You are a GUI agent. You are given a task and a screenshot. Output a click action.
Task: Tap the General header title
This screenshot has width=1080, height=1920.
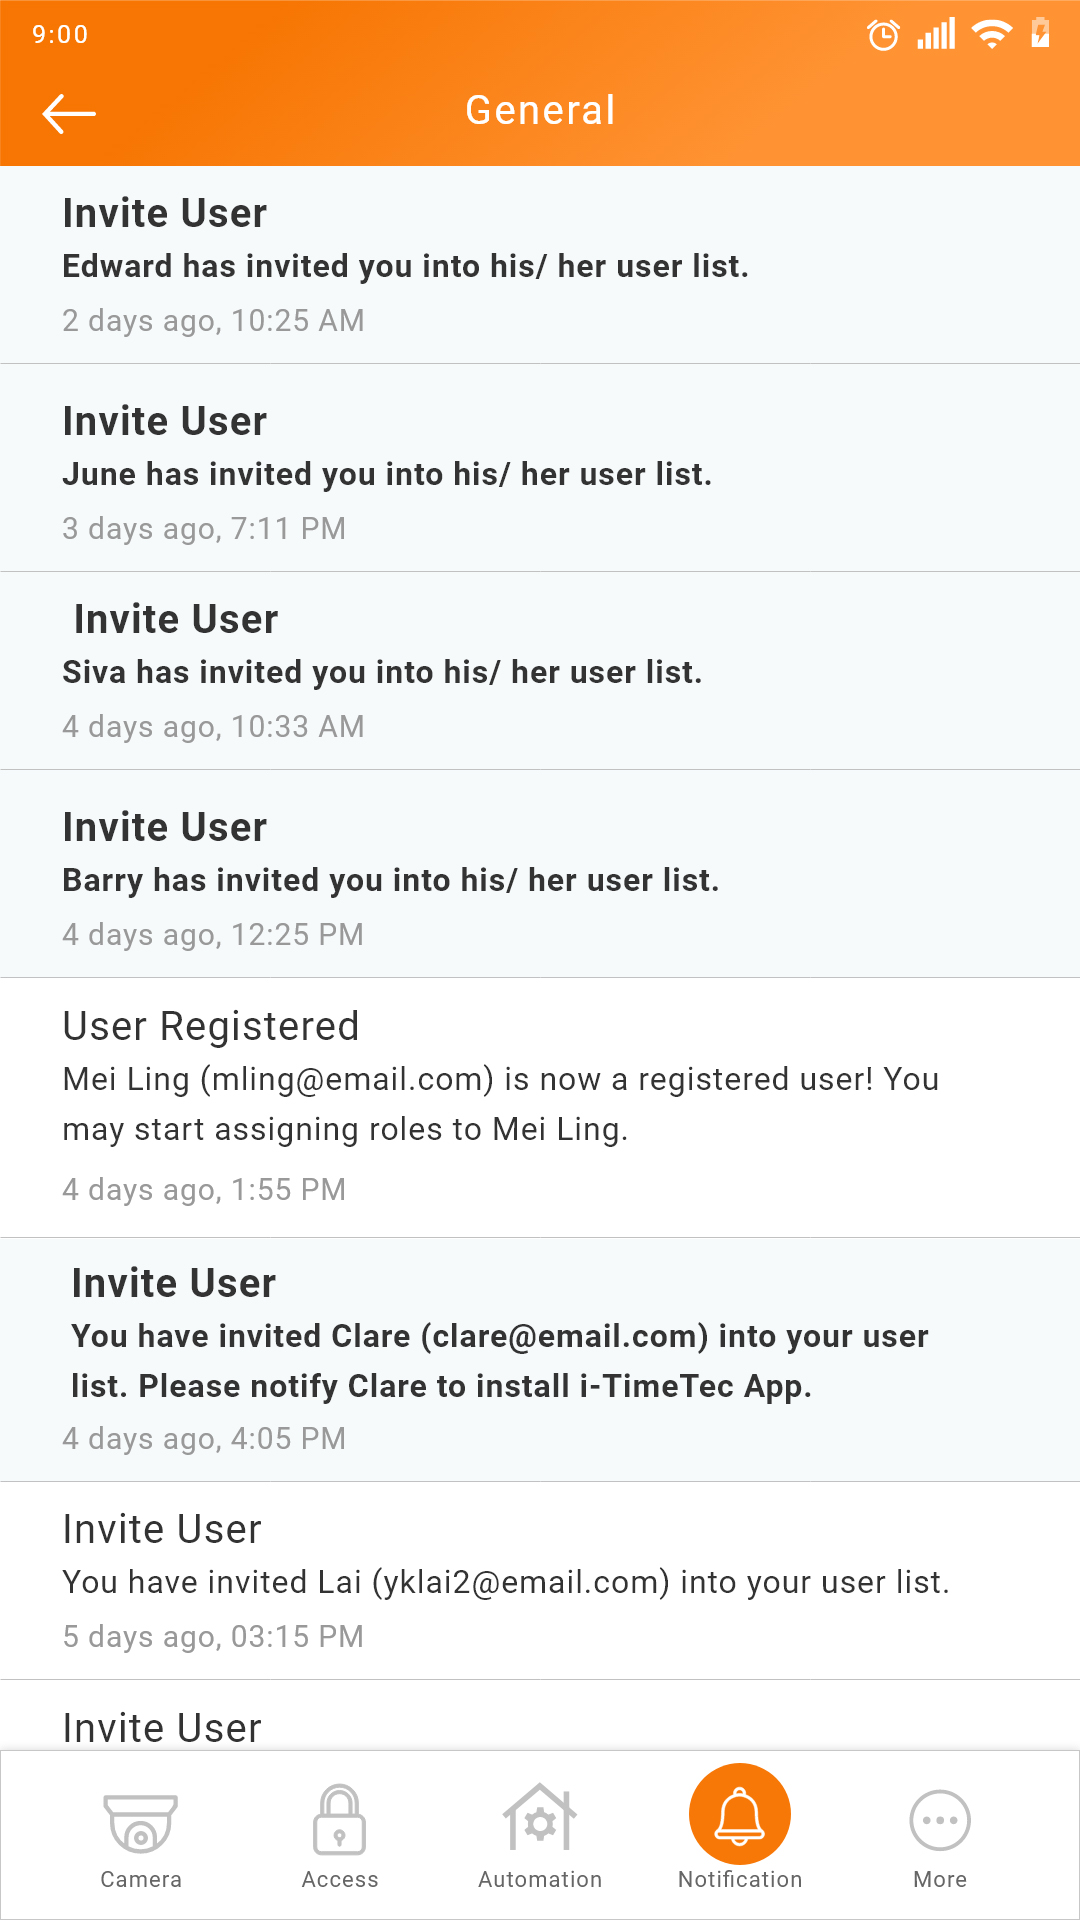click(x=540, y=110)
